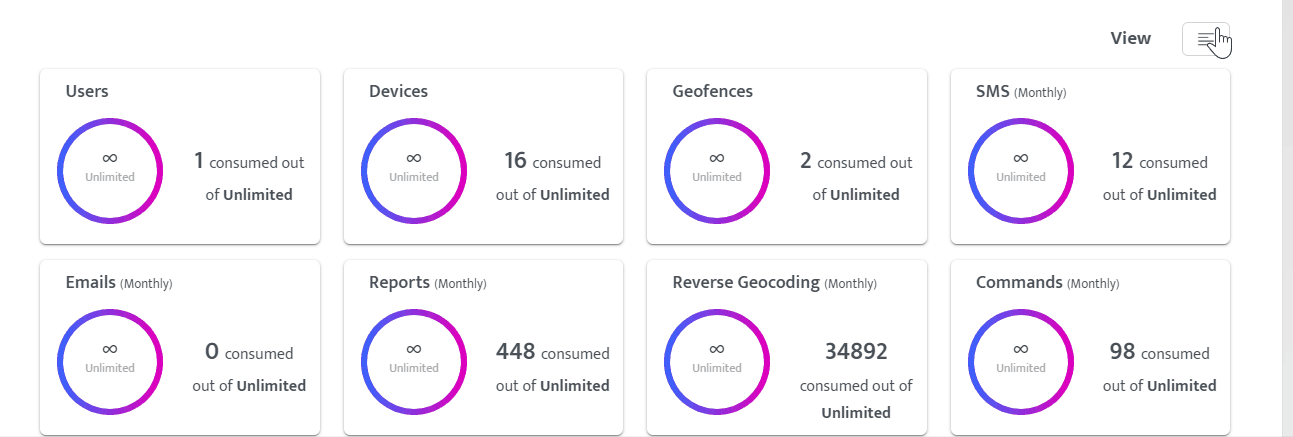Image resolution: width=1293 pixels, height=437 pixels.
Task: Toggle the list View button
Action: point(1205,39)
